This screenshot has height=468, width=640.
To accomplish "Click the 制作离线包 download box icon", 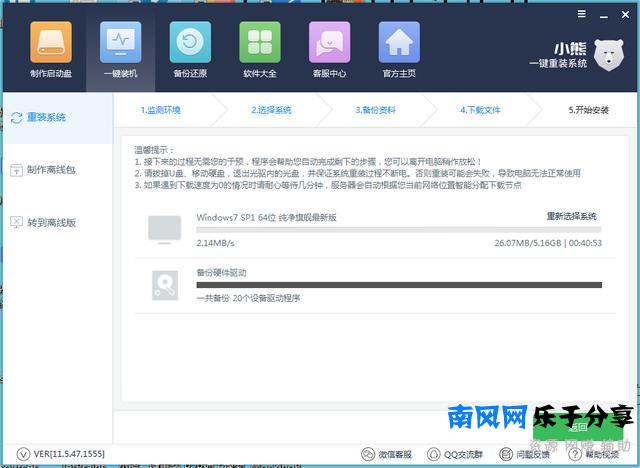I will point(16,170).
